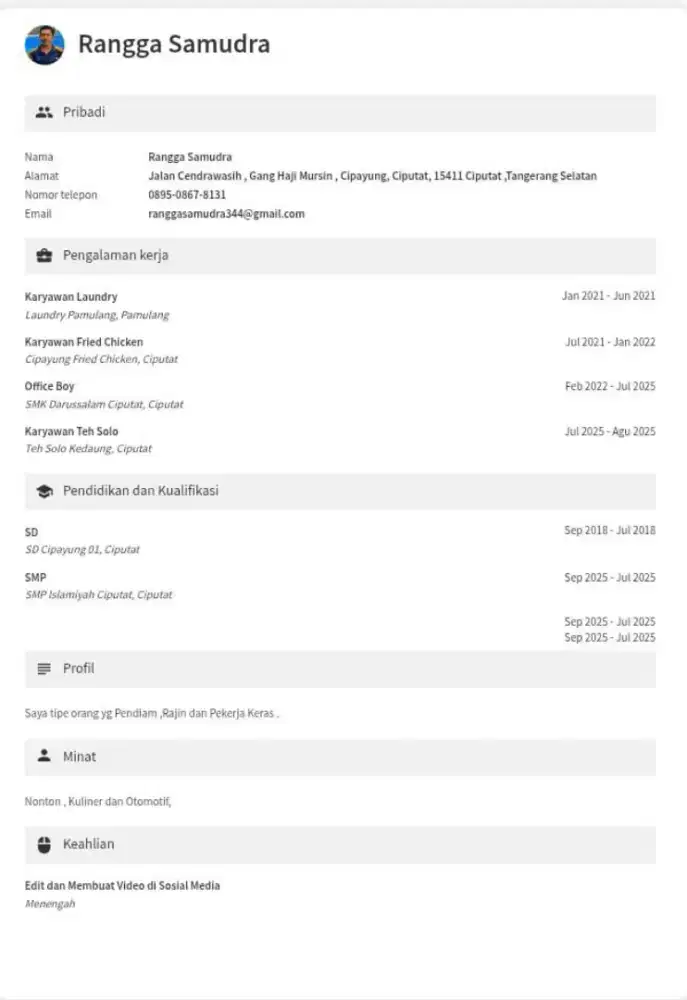687x1000 pixels.
Task: Click the Minat person icon
Action: 44,757
